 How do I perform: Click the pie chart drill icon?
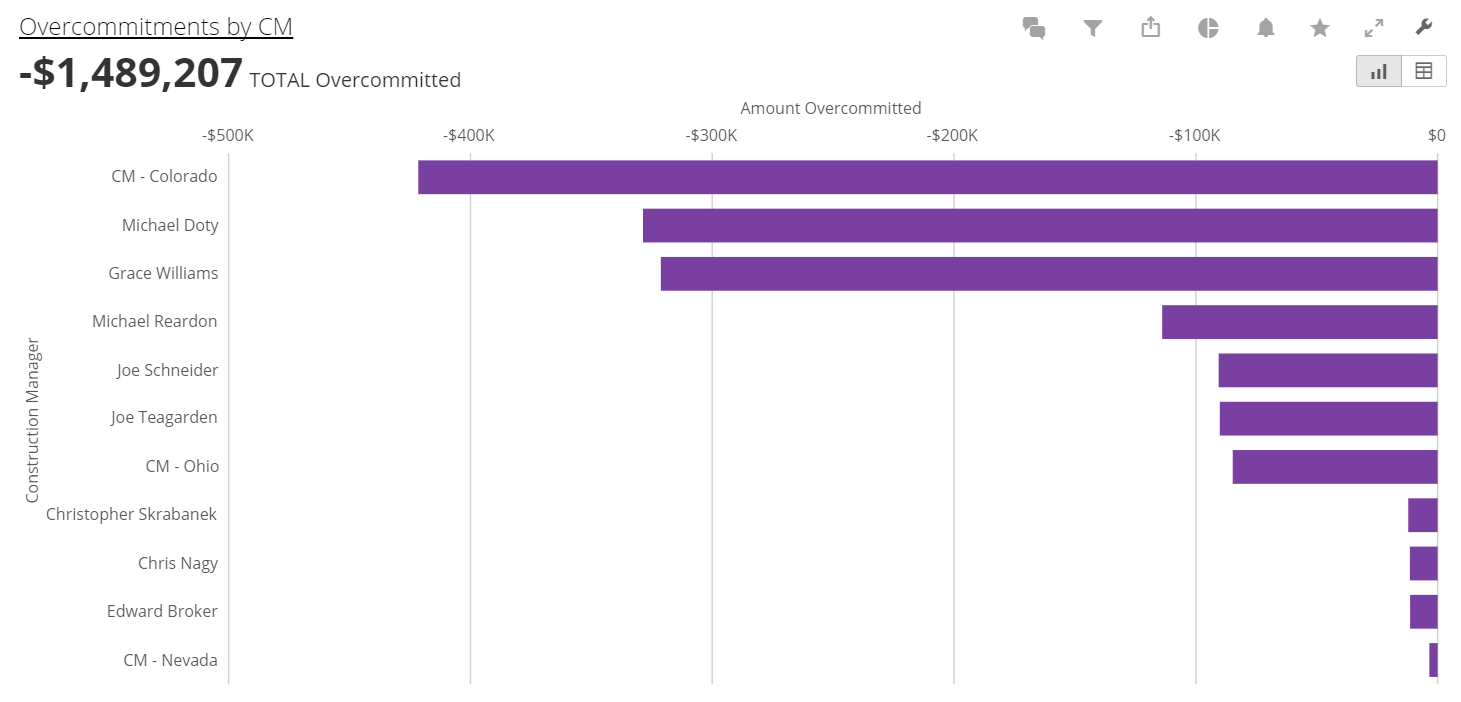pos(1207,29)
